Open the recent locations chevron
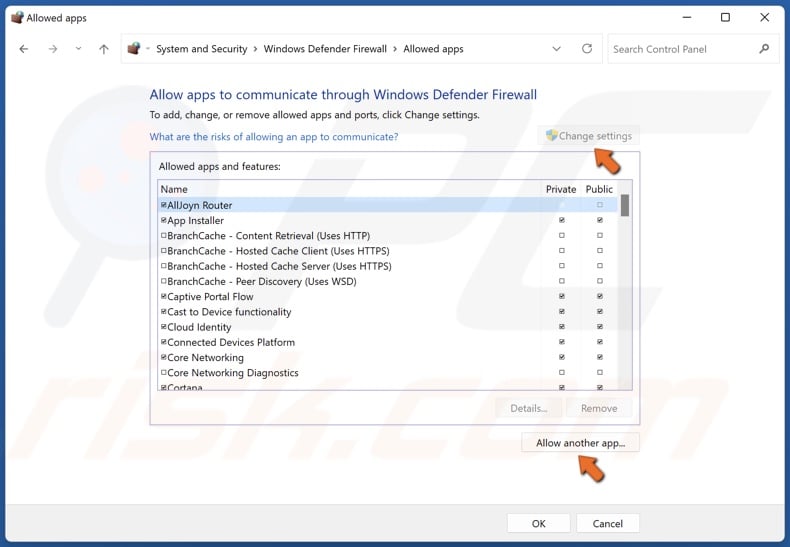 (78, 49)
